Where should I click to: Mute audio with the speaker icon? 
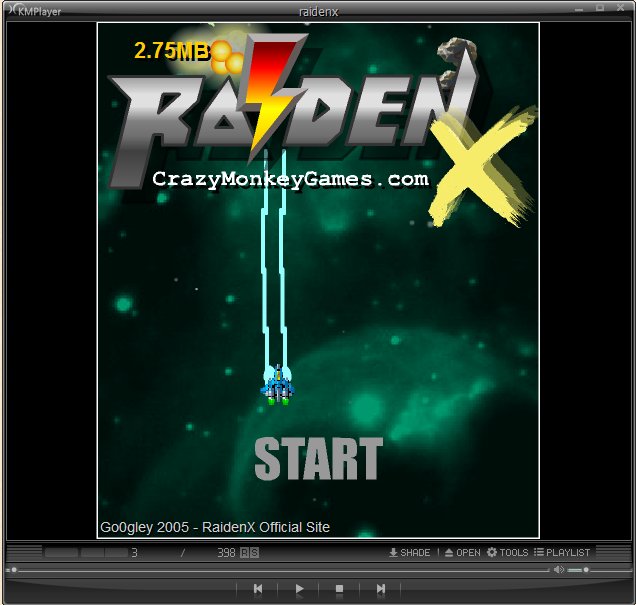coord(559,570)
